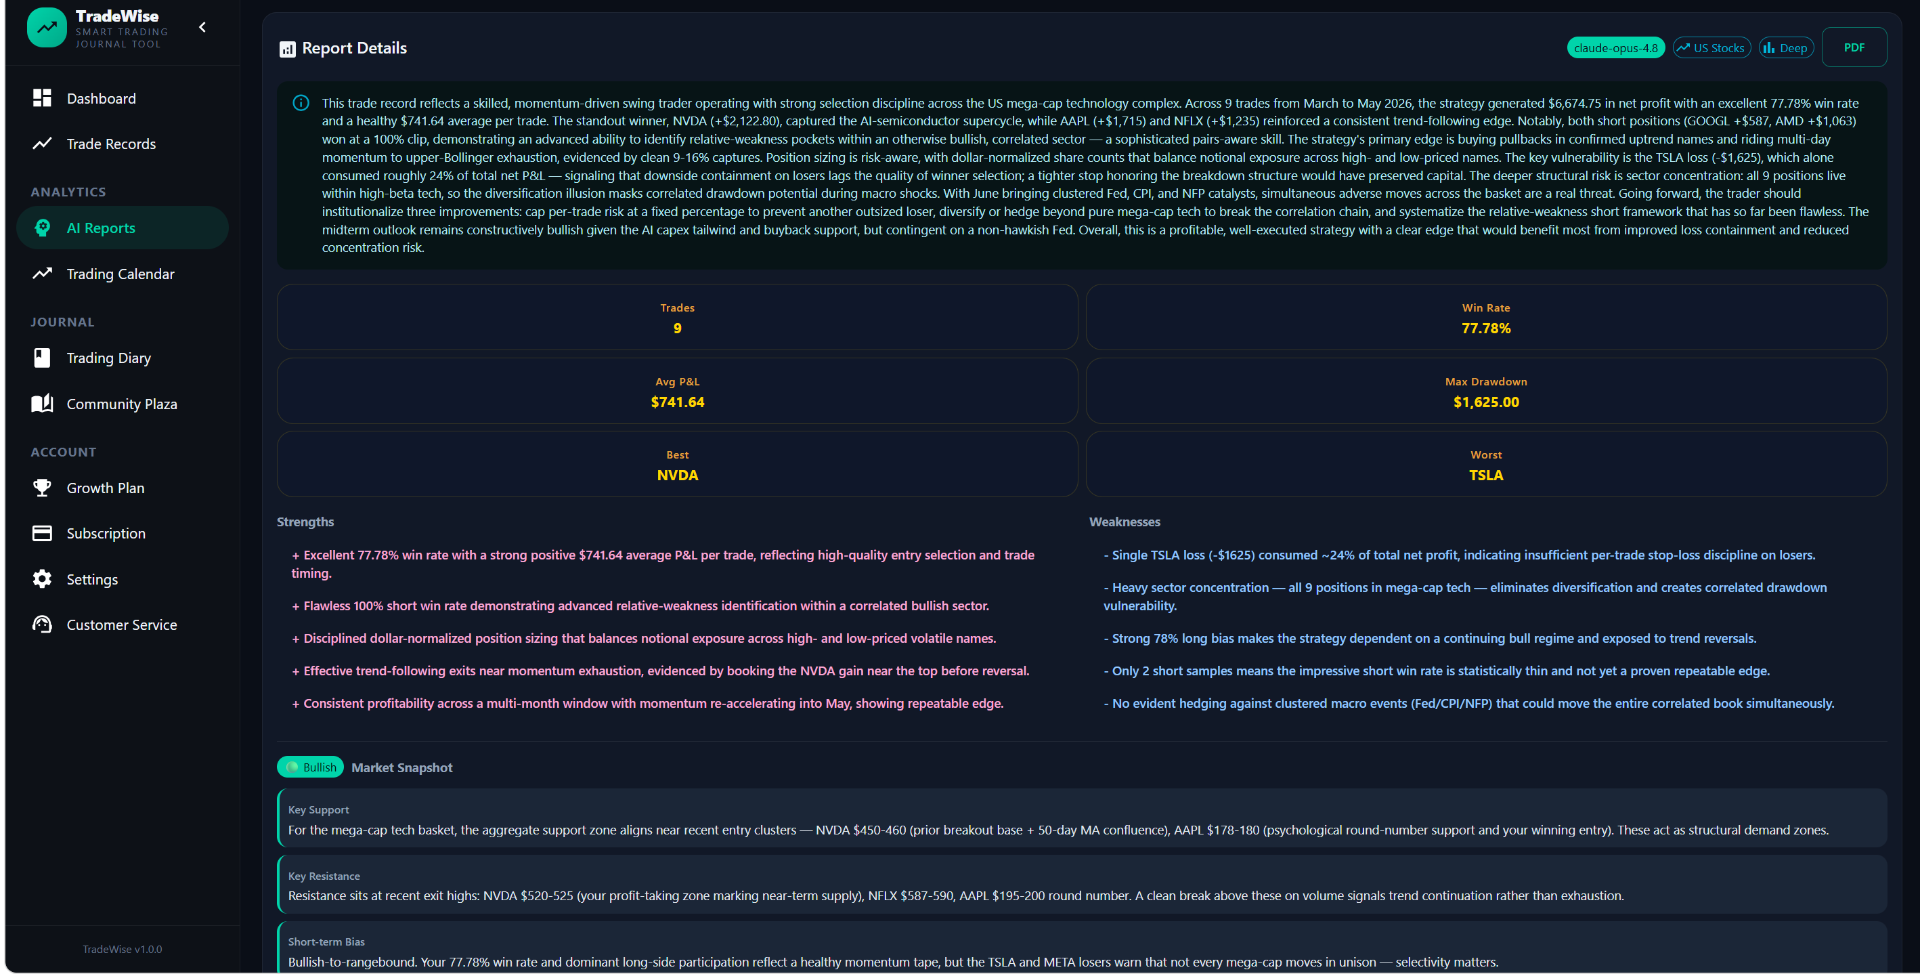Click the Best ticker NVDA

click(x=677, y=475)
